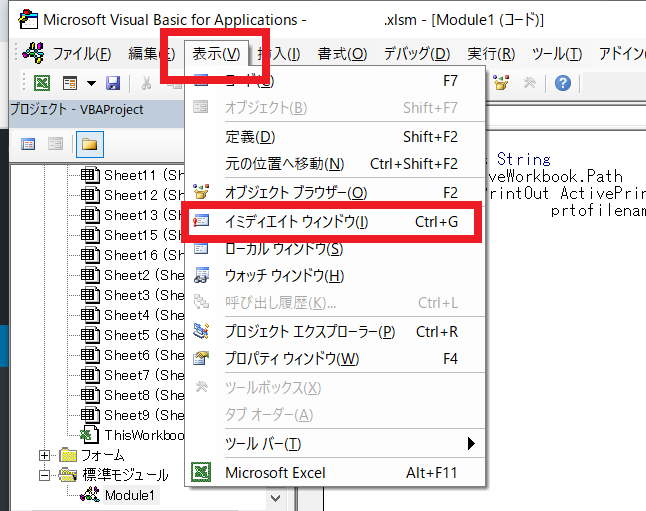The width and height of the screenshot is (646, 511).
Task: Choose オブジェクト ブラウザー(O) menu entry
Action: tap(335, 192)
